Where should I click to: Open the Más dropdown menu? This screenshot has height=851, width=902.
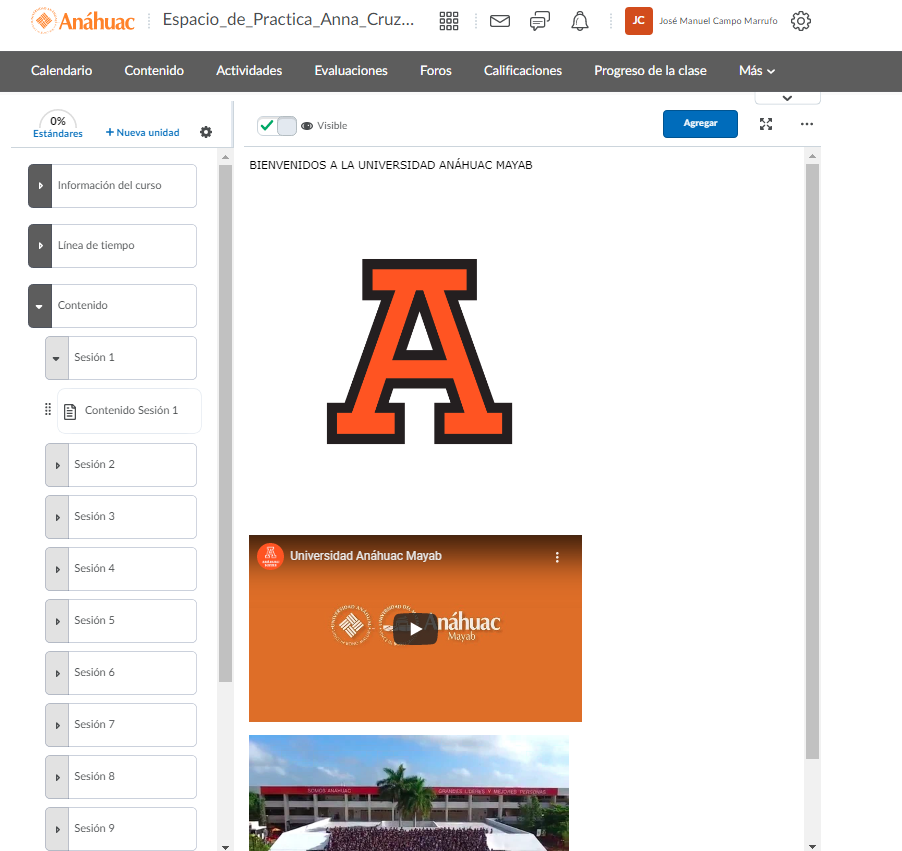pyautogui.click(x=756, y=71)
